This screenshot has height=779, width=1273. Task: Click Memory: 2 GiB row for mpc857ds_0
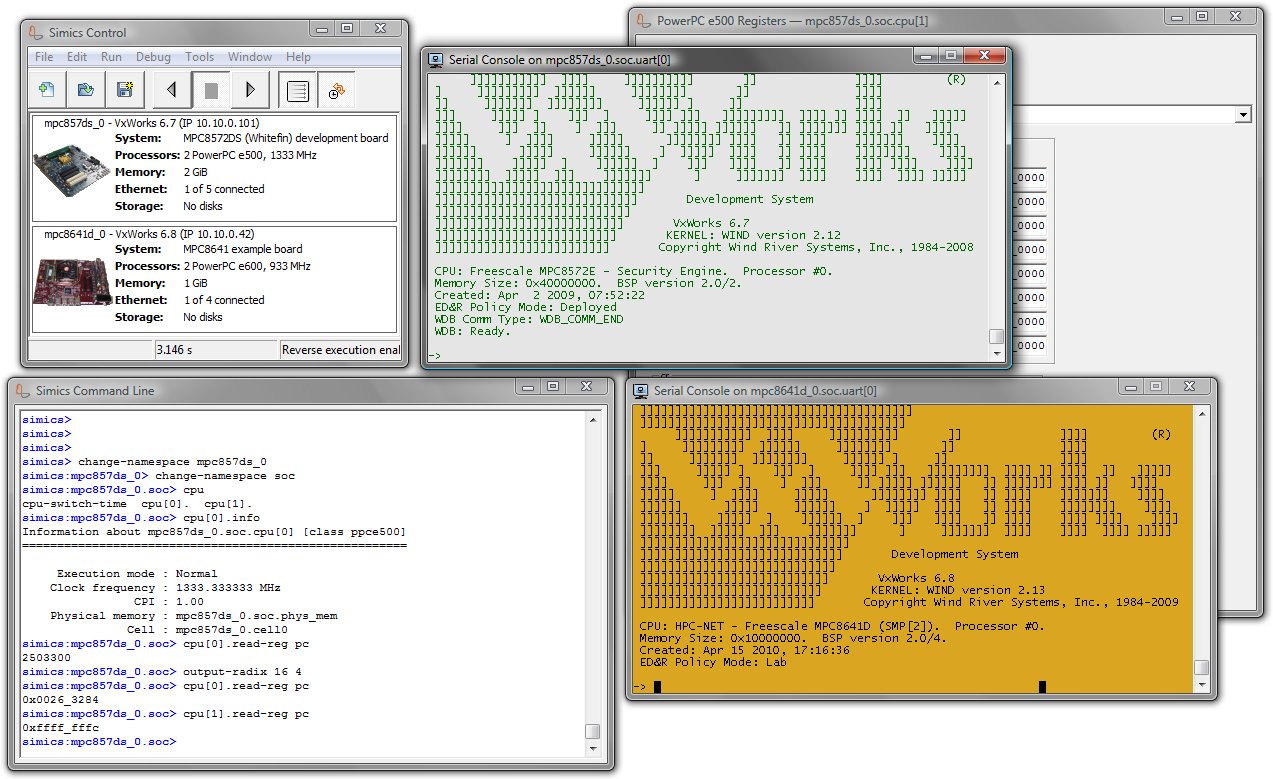pos(164,172)
